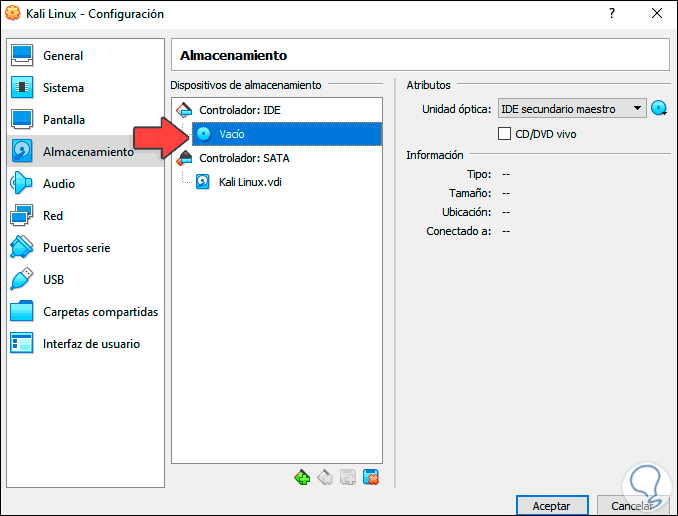Click the add attachment icon
This screenshot has height=516, width=678.
pos(348,478)
